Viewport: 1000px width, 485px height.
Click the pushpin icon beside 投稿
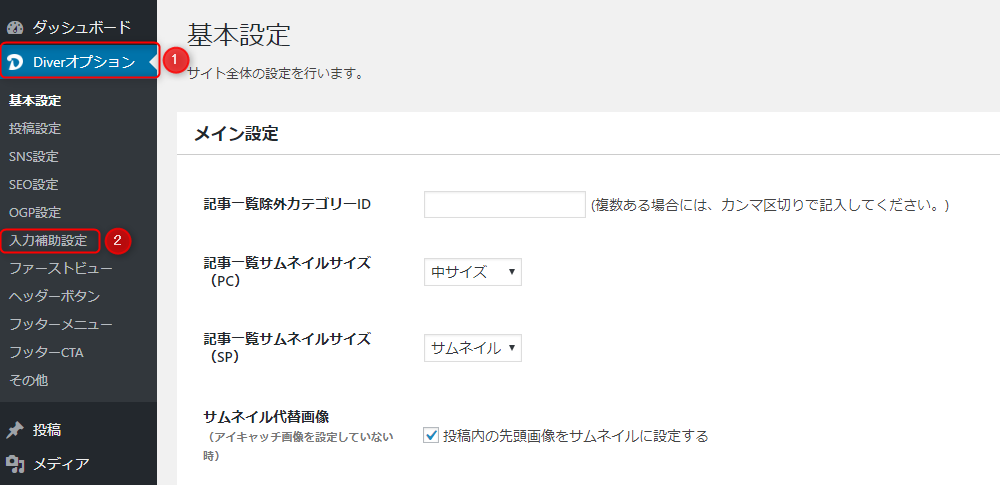pyautogui.click(x=15, y=430)
